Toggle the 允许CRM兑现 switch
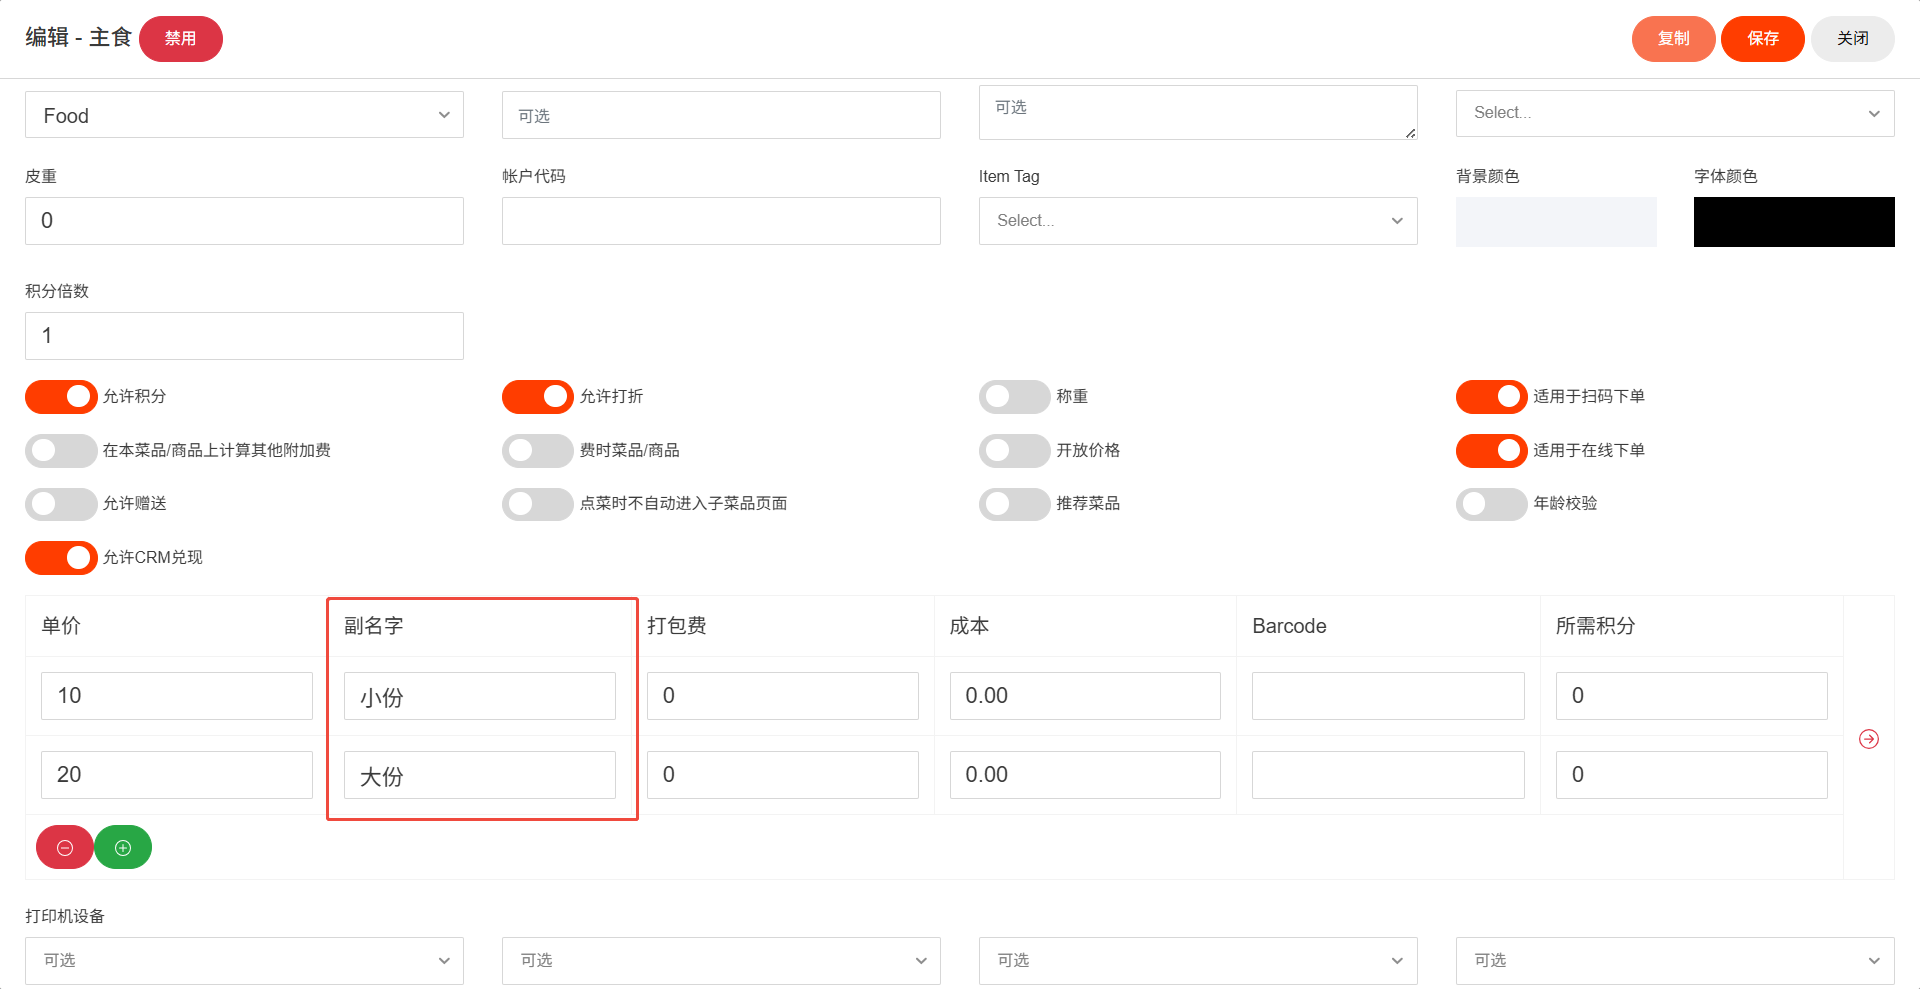 pos(61,558)
